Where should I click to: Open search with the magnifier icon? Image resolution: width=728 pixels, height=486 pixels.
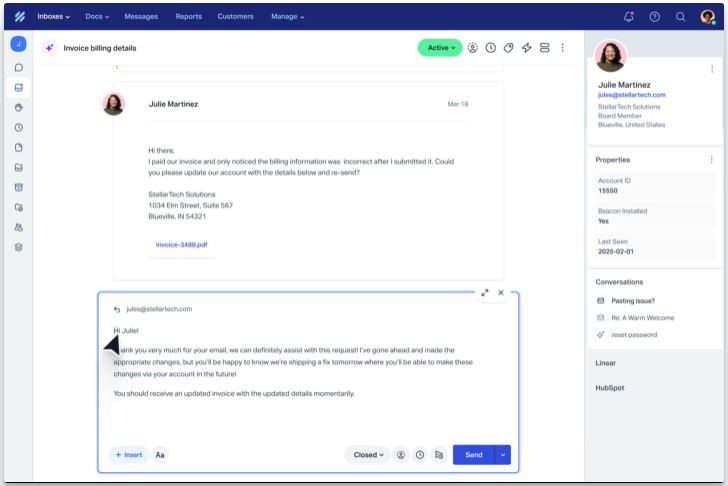click(681, 16)
